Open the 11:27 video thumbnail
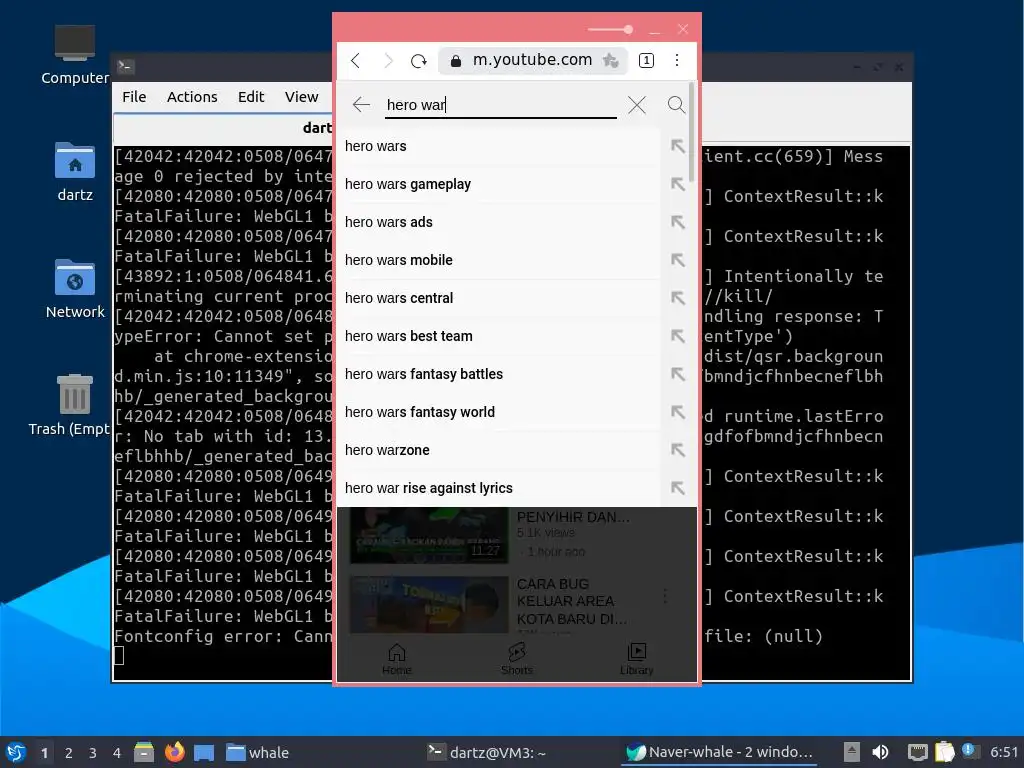Screen dimensions: 1024x768 pyautogui.click(x=428, y=536)
